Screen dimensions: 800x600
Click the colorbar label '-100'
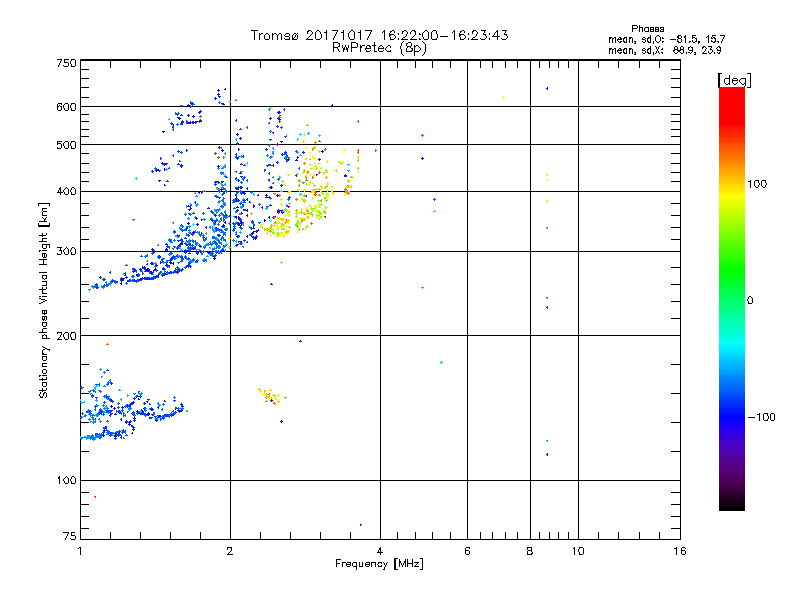(x=761, y=417)
